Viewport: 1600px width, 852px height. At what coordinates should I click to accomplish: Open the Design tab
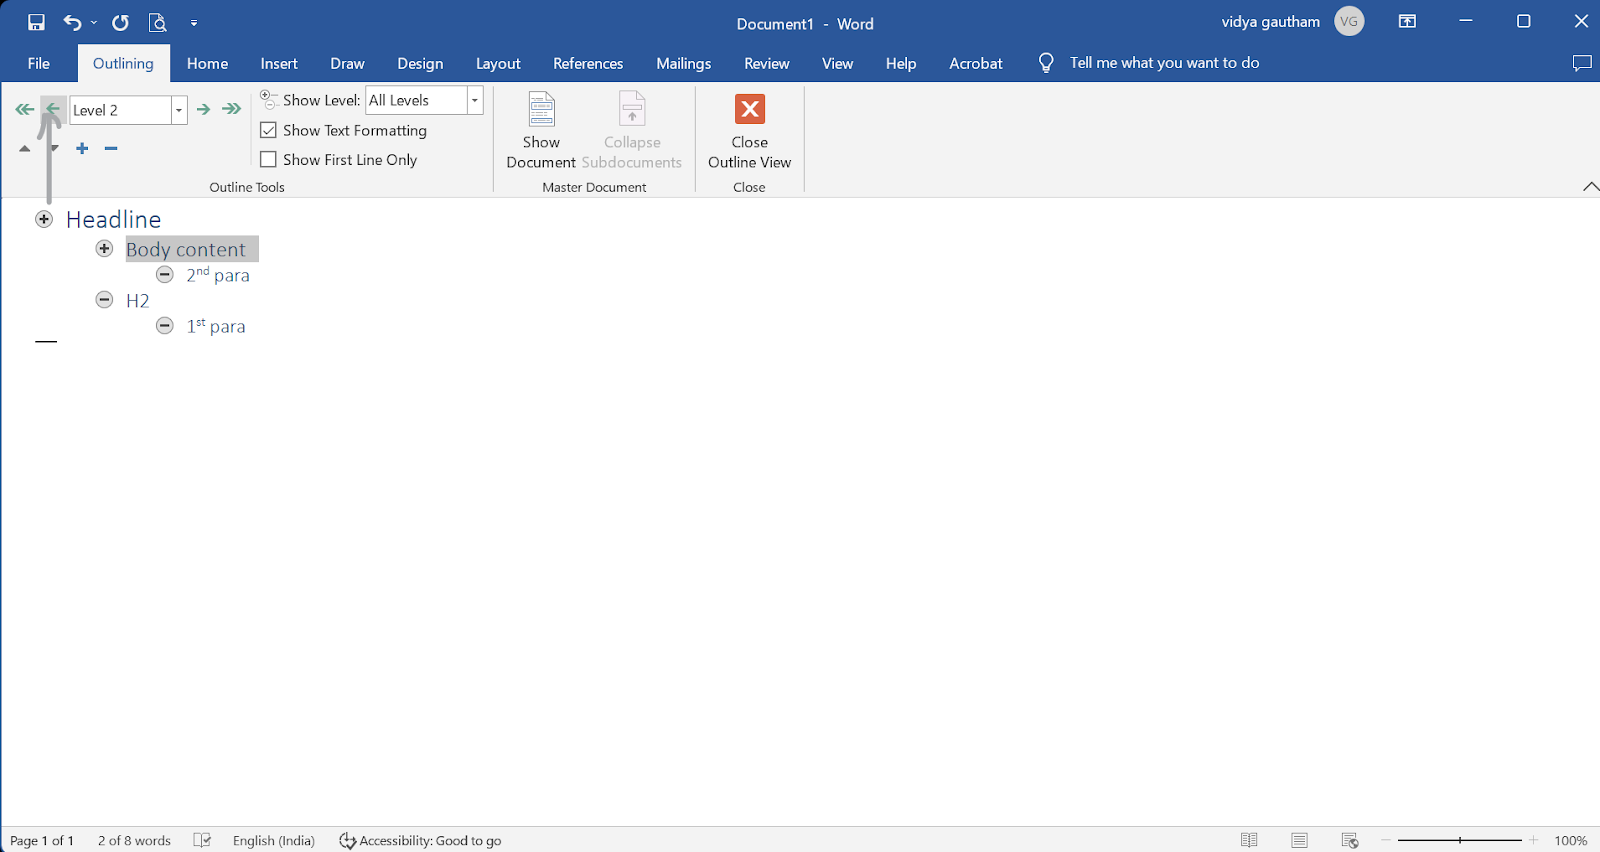click(x=420, y=63)
